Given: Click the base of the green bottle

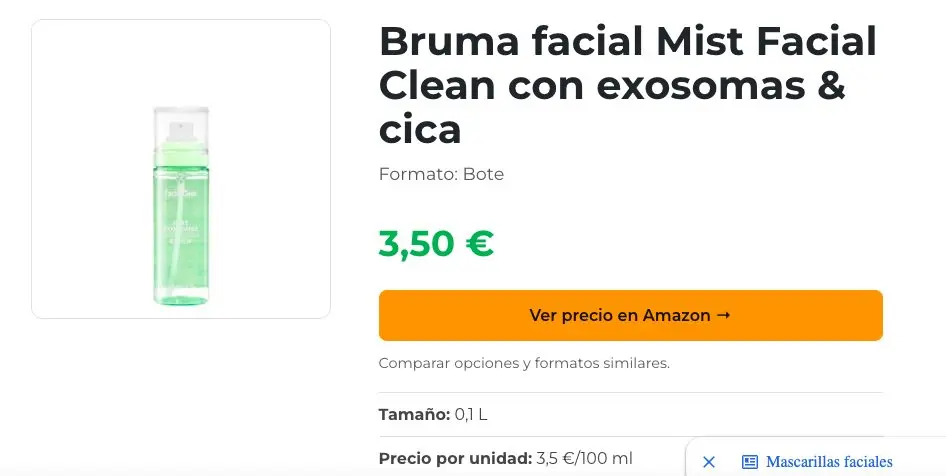Looking at the screenshot, I should click(x=181, y=296).
